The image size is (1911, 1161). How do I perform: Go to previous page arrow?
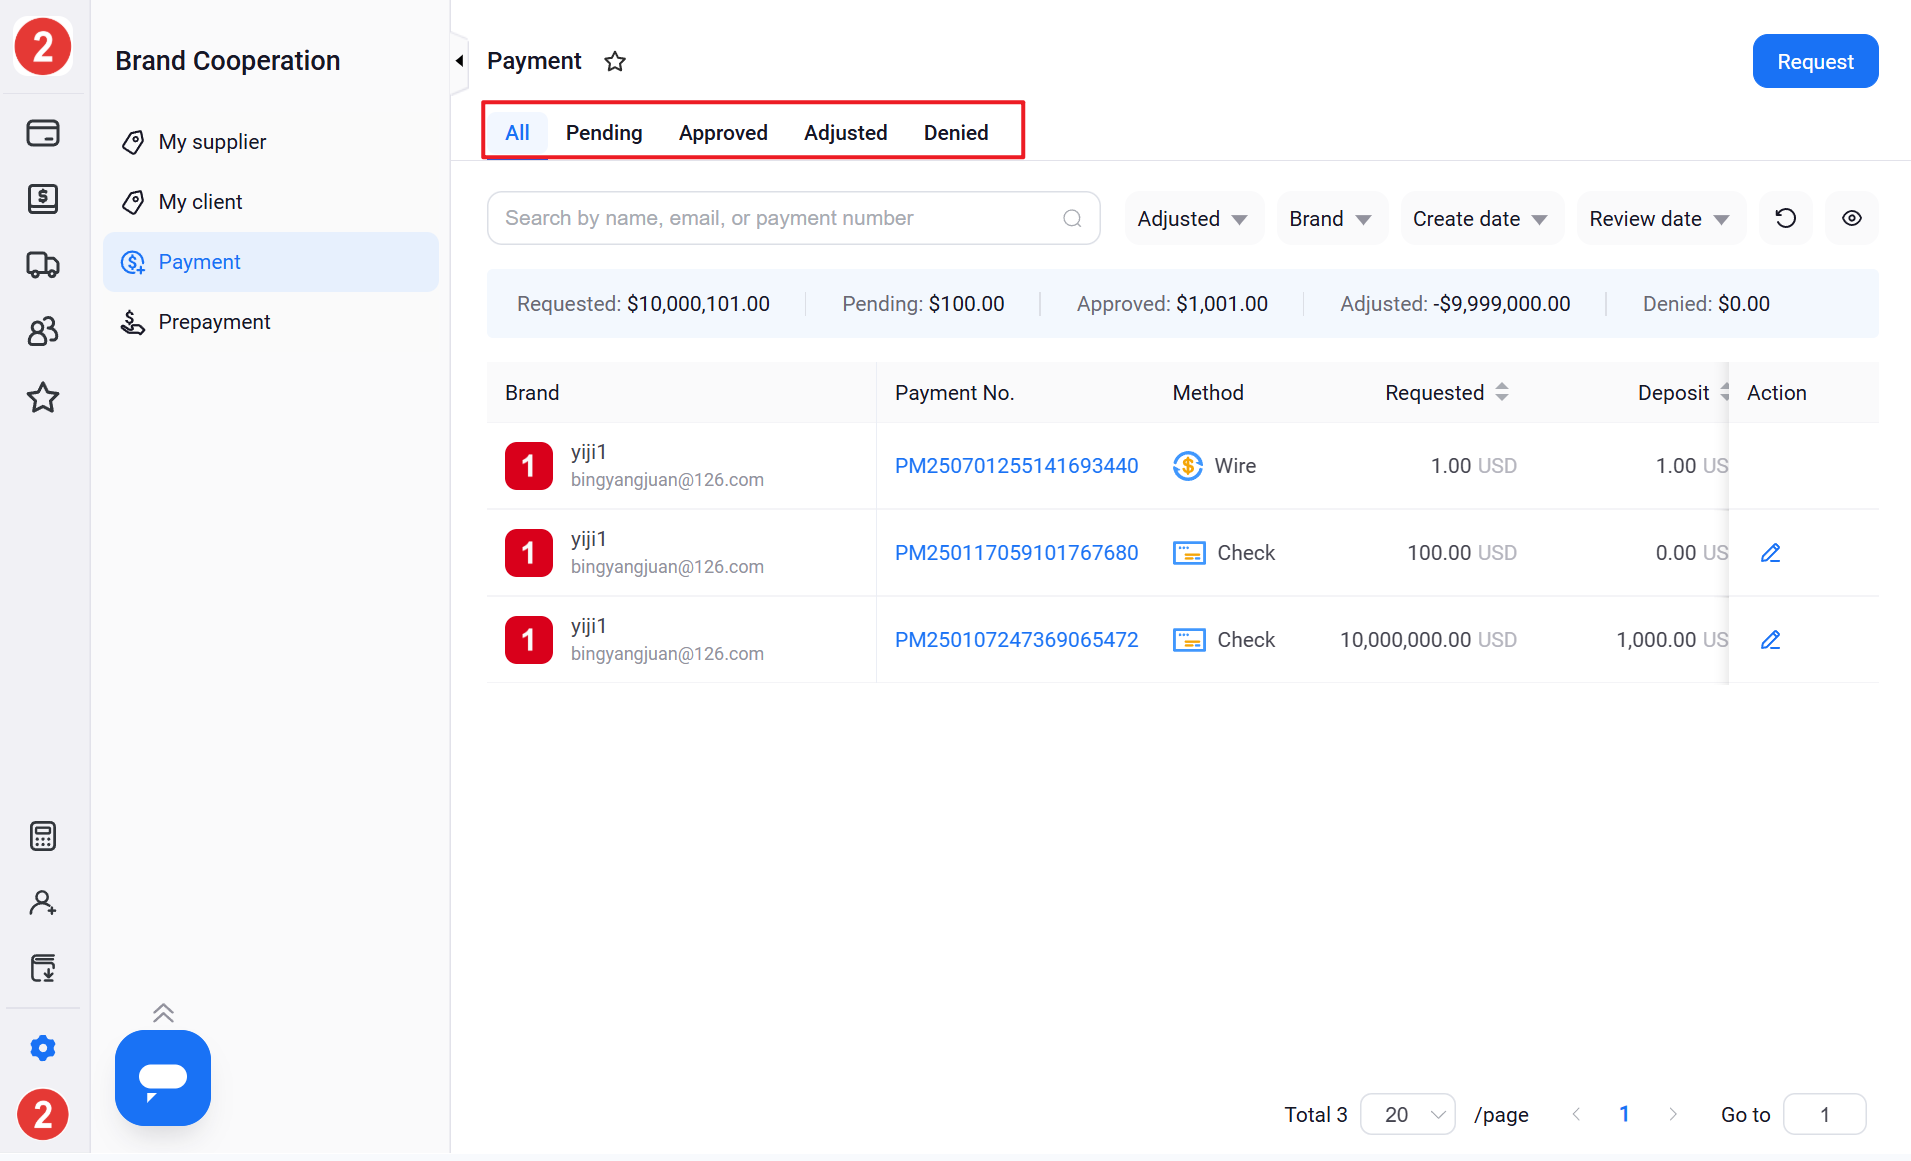point(1576,1114)
